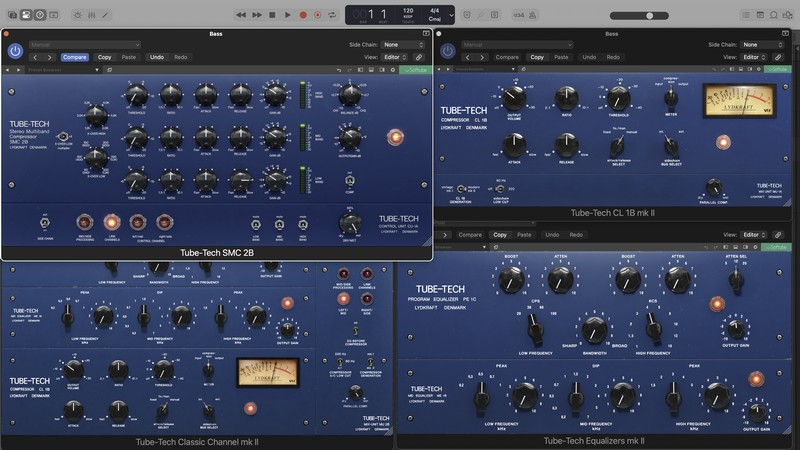Toggle the Mid/Side Processing lamp button
Image resolution: width=800 pixels, height=450 pixels.
point(84,222)
